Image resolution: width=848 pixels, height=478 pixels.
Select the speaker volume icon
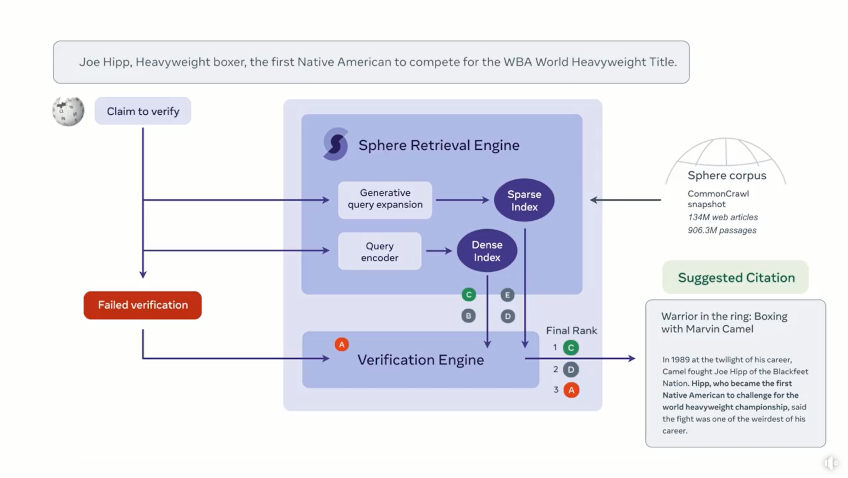pyautogui.click(x=832, y=463)
